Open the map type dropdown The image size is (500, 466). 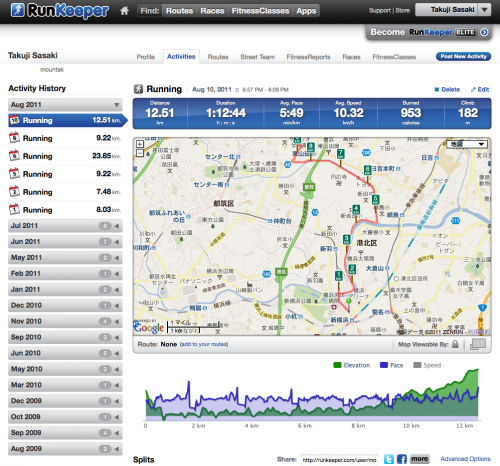click(x=467, y=144)
